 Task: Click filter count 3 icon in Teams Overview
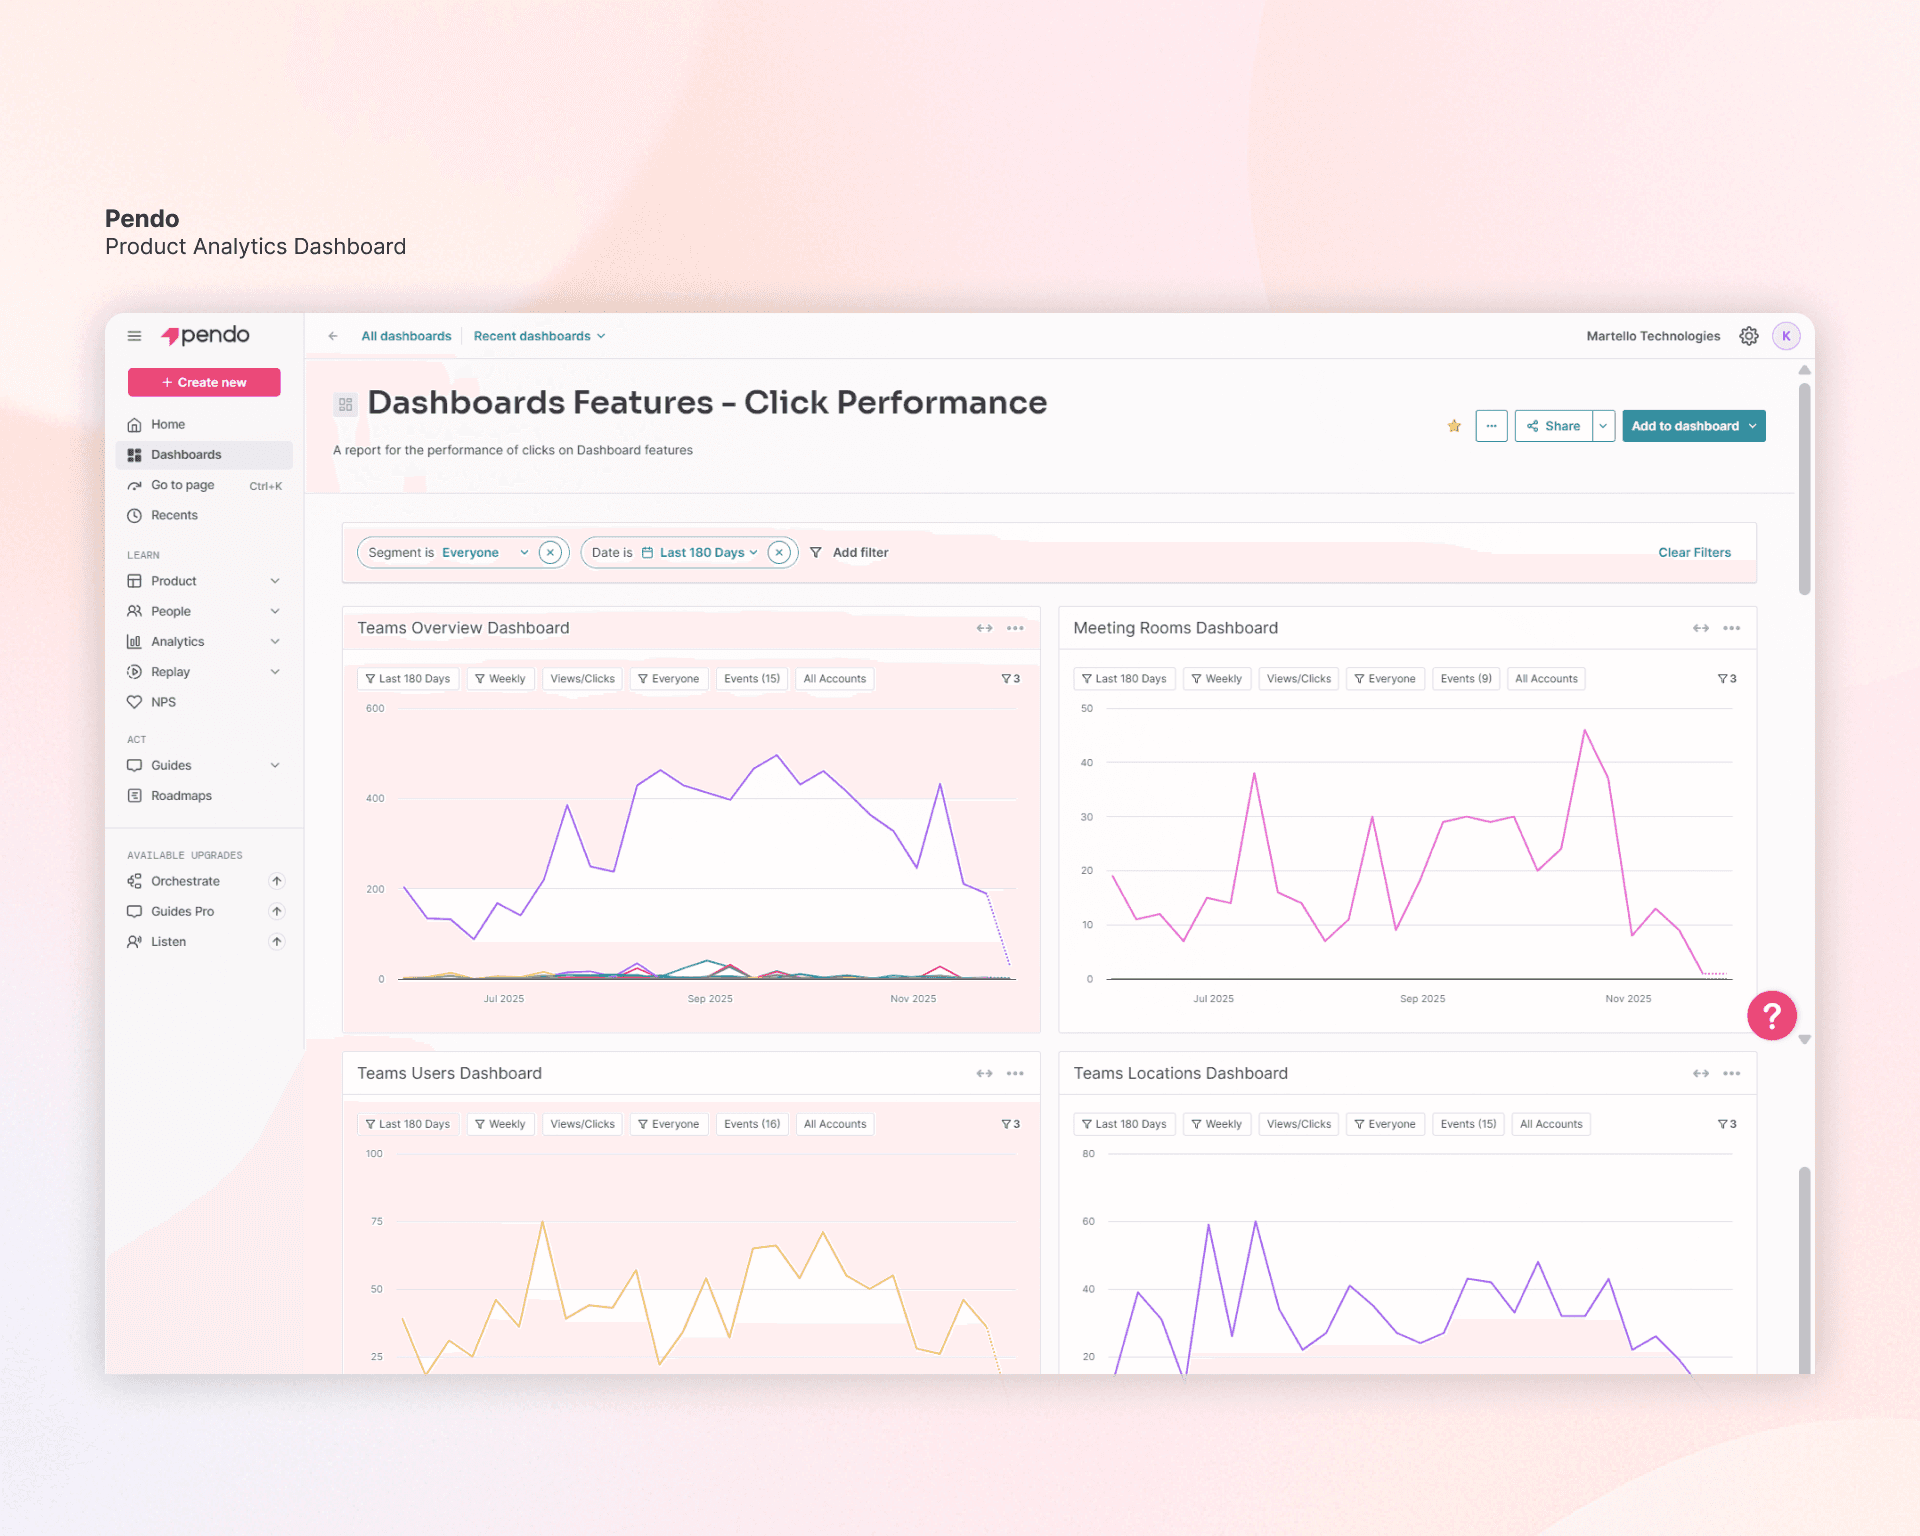pos(1010,679)
